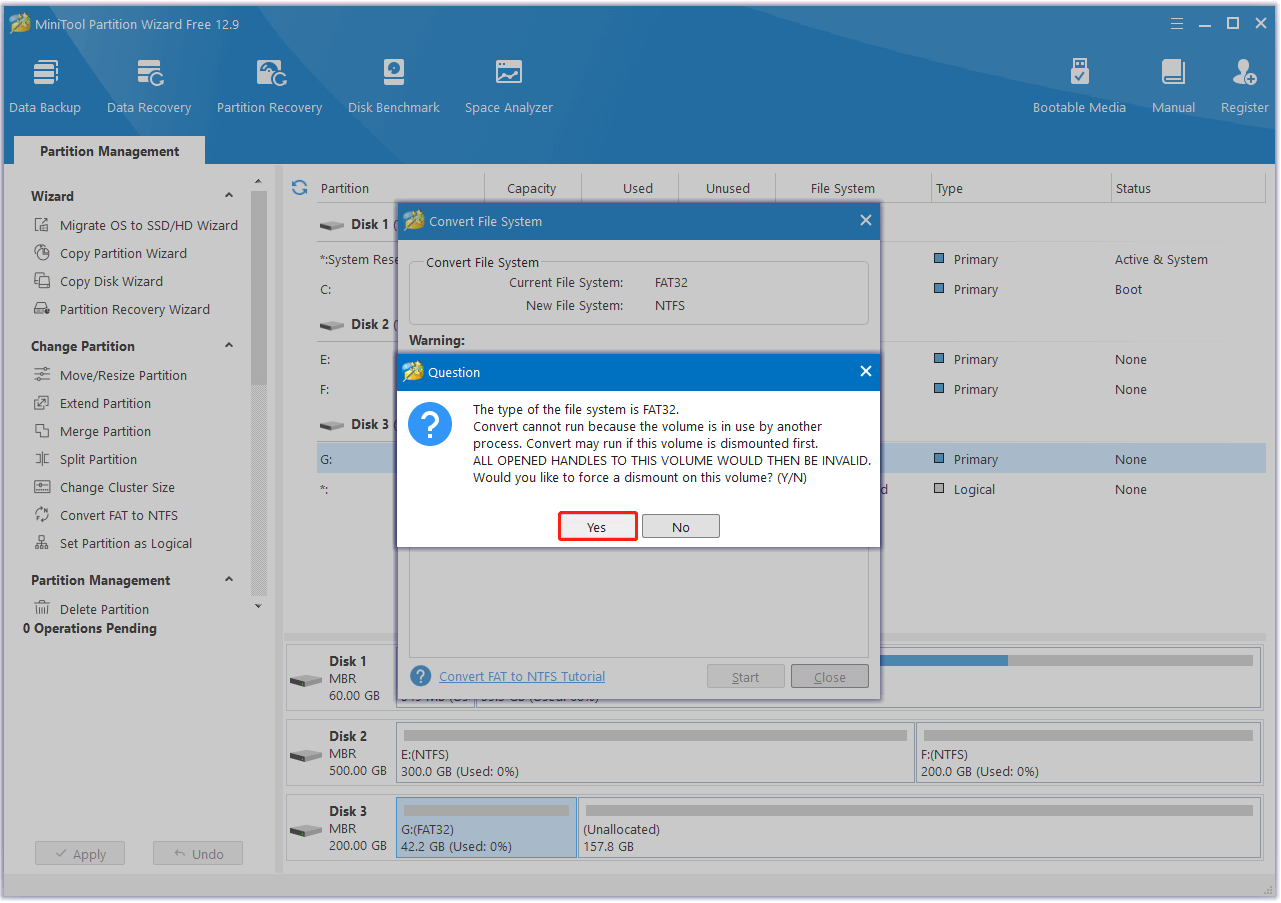This screenshot has width=1281, height=903.
Task: Click the Disk 3 drive icon in disk map
Action: click(x=306, y=830)
